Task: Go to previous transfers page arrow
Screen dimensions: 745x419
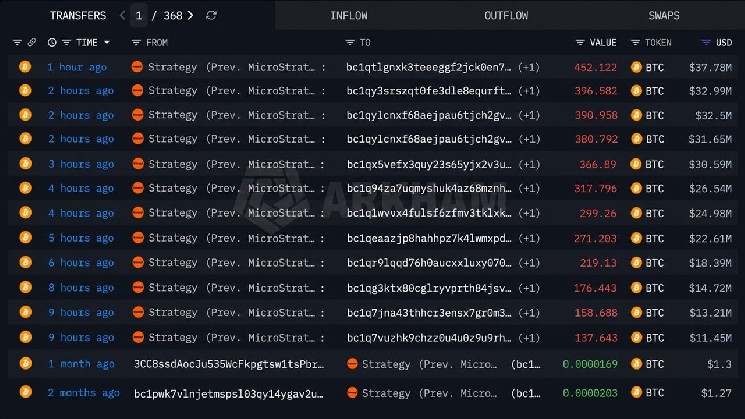Action: point(122,16)
